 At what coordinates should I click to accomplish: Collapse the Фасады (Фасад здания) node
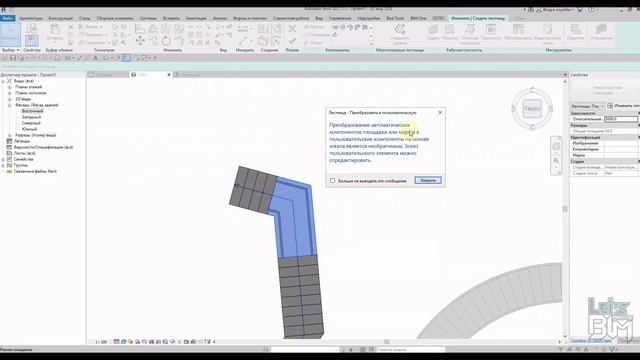[x=10, y=105]
